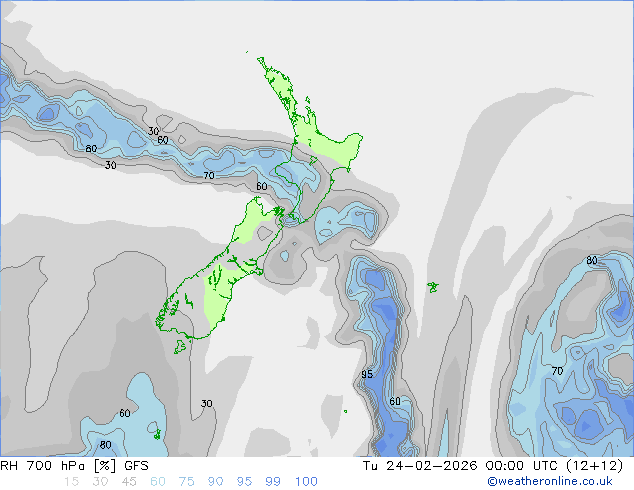Select the legend value 95 in the scale

(x=244, y=482)
